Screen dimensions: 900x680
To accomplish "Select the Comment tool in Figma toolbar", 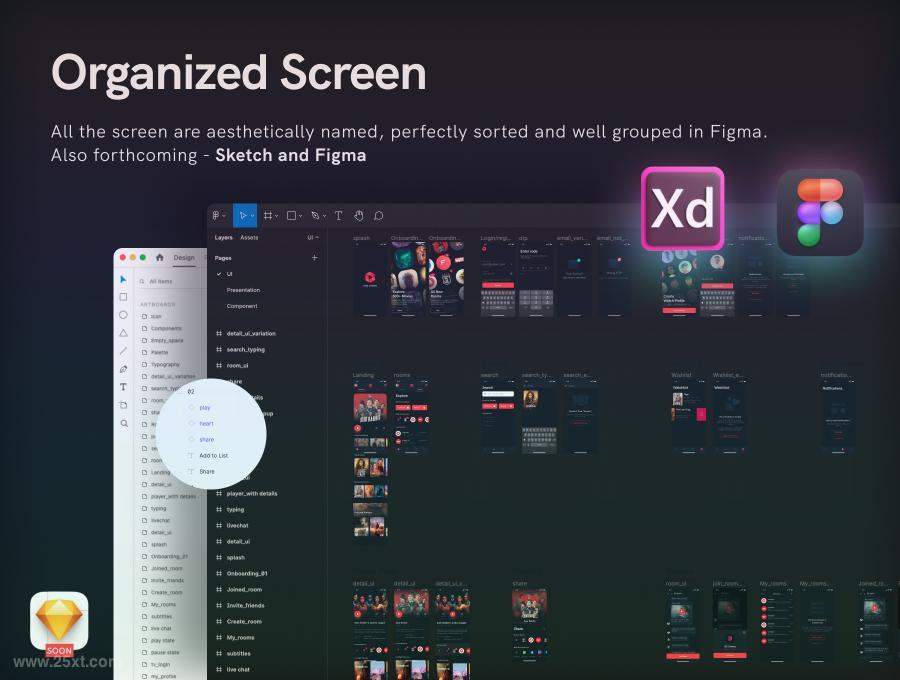I will (379, 216).
